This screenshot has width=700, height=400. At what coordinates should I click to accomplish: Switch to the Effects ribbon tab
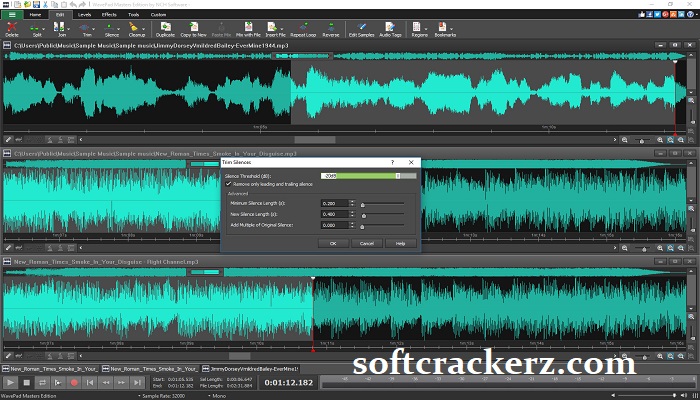pos(109,15)
